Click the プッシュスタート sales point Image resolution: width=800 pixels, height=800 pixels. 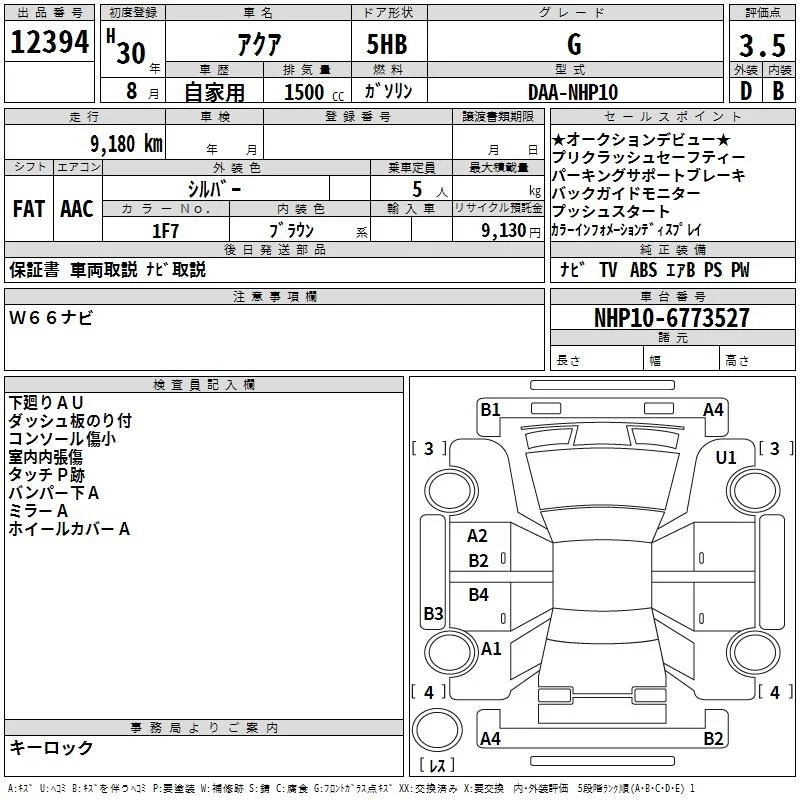coord(610,211)
